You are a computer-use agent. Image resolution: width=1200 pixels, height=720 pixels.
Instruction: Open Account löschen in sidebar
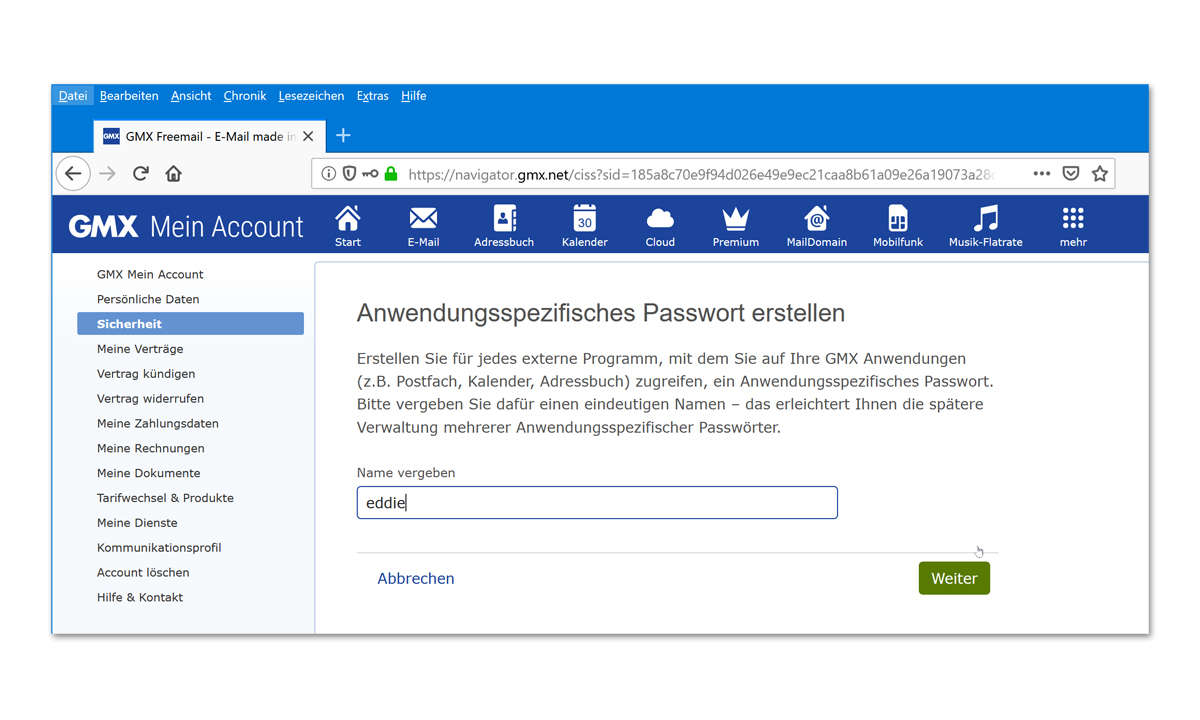point(143,573)
